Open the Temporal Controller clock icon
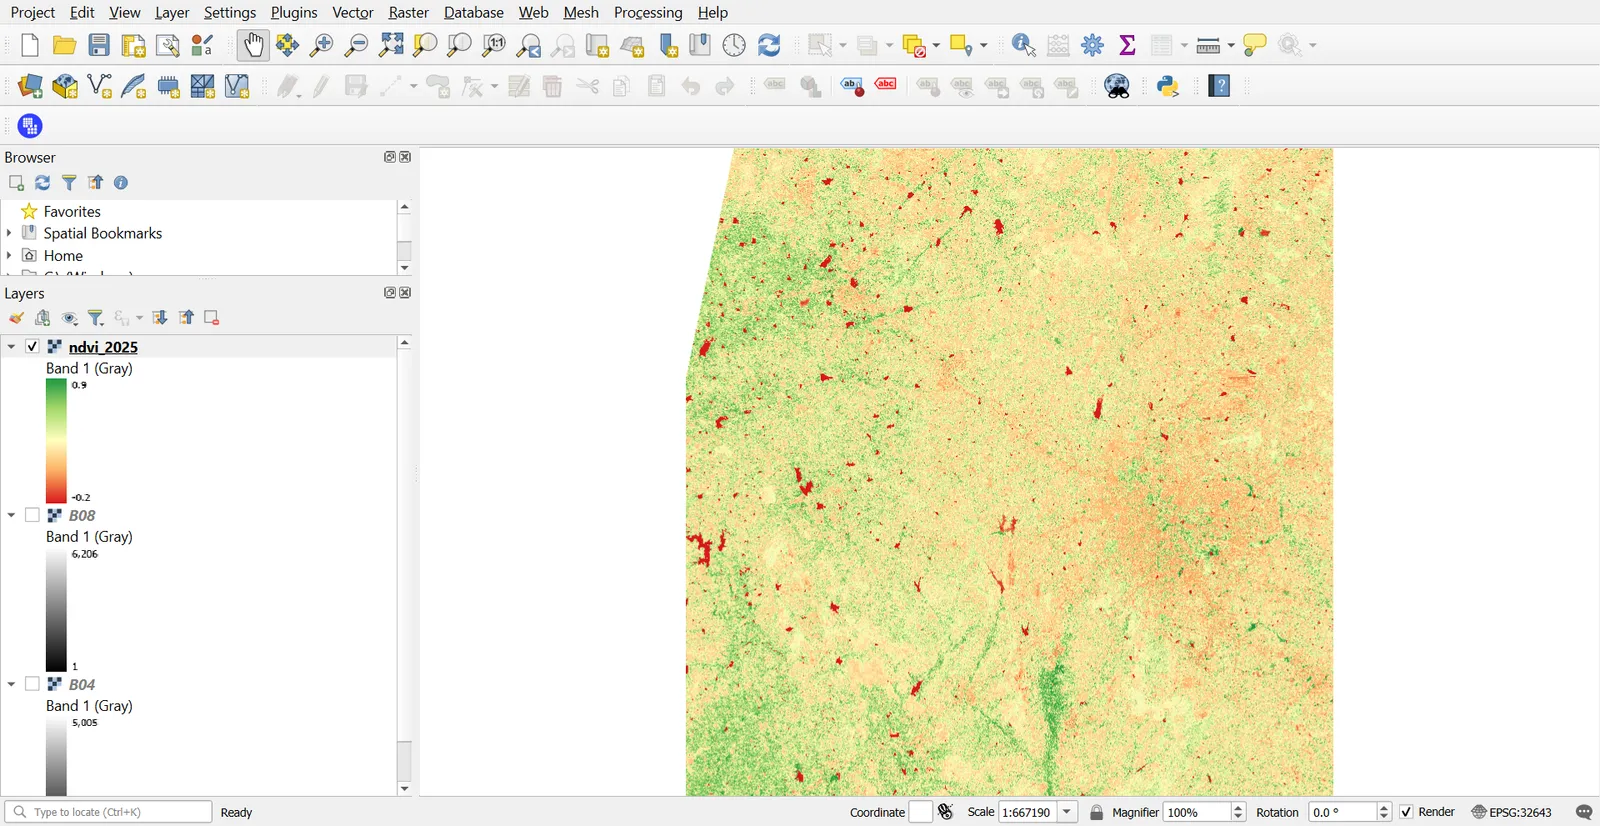Viewport: 1600px width, 826px height. pos(734,45)
